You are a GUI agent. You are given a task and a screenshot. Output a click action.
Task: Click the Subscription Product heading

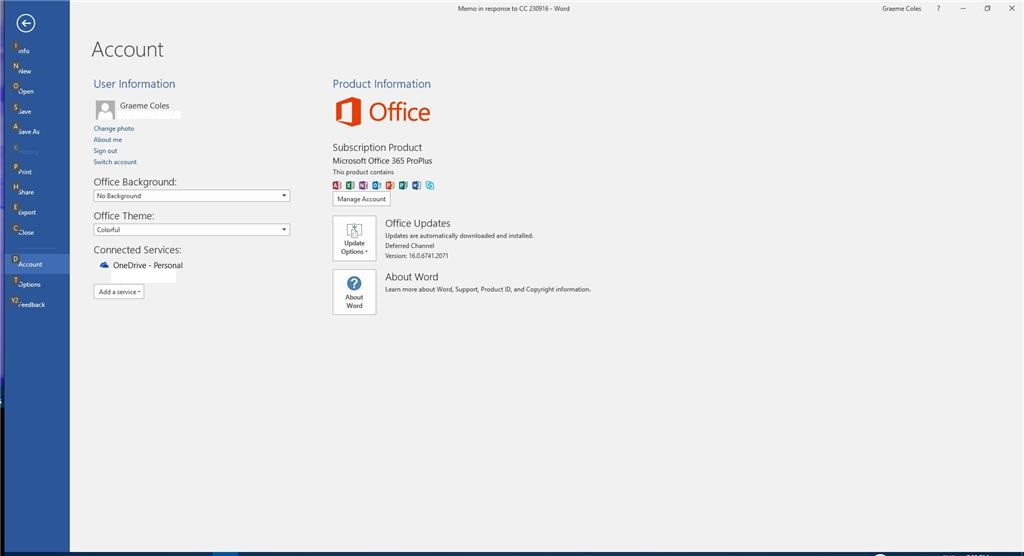[377, 148]
